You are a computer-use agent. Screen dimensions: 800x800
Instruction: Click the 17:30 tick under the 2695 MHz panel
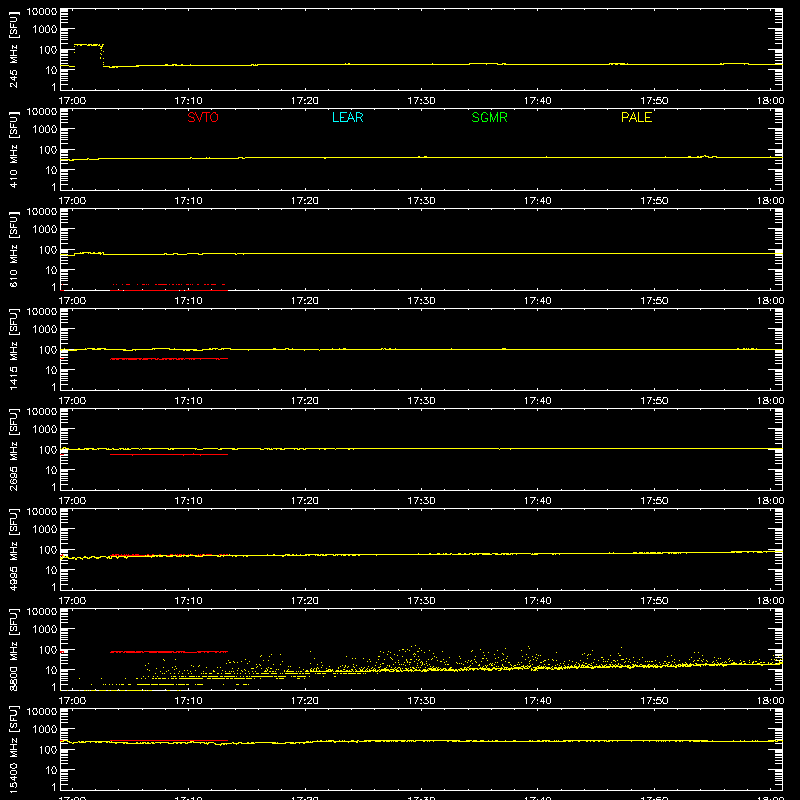(x=421, y=501)
